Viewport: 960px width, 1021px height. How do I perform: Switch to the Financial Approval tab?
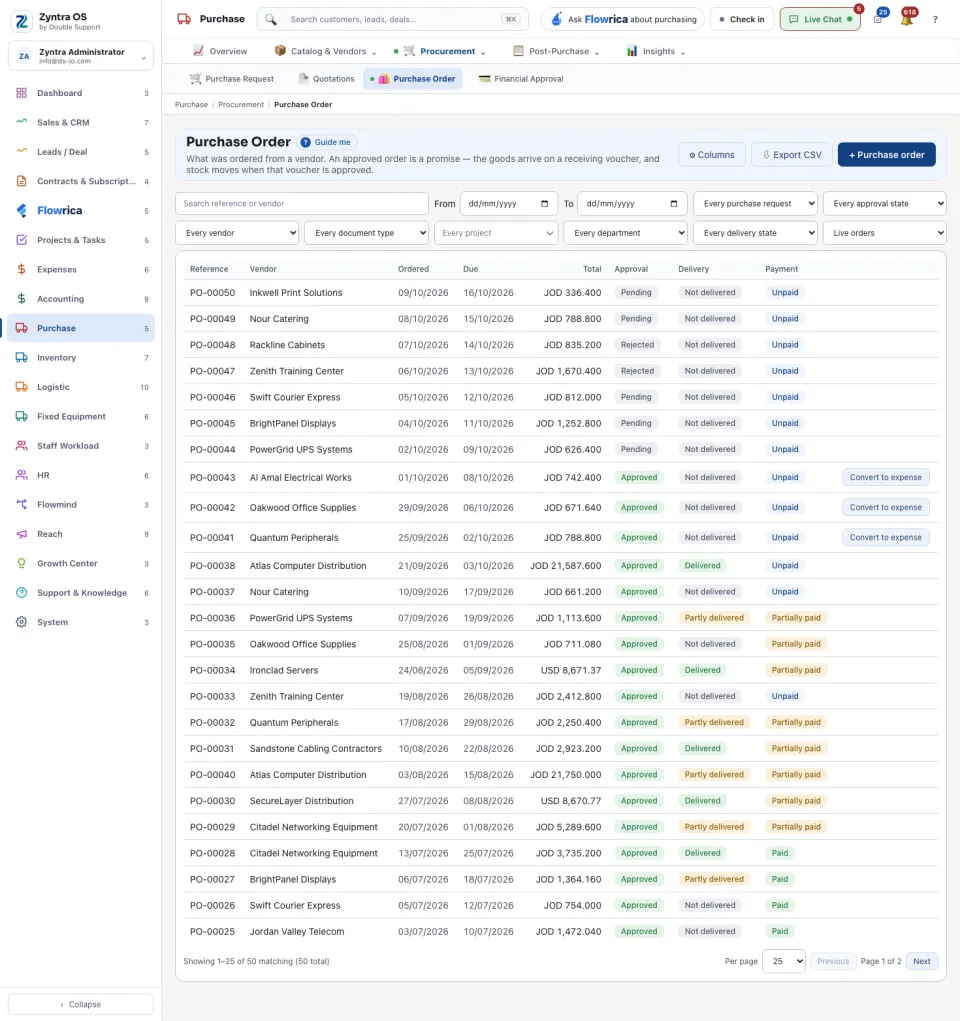click(x=521, y=79)
